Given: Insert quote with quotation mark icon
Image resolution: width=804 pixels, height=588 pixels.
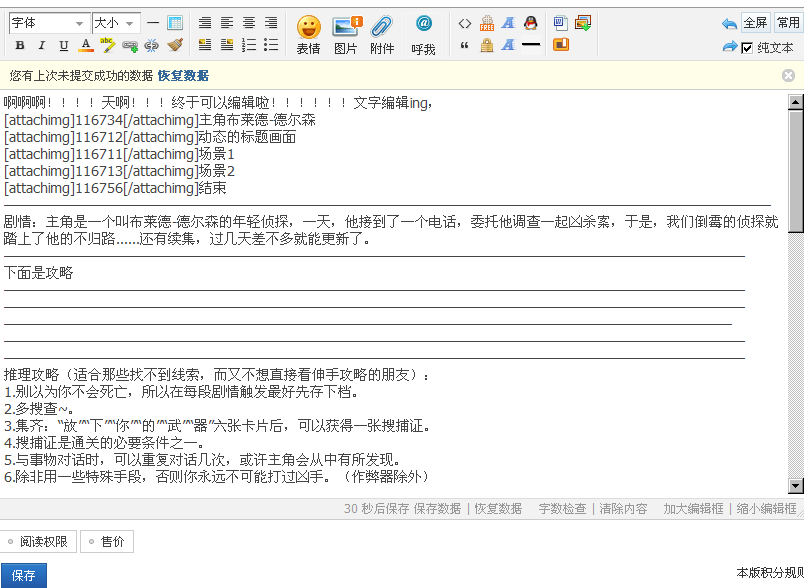Looking at the screenshot, I should click(465, 46).
